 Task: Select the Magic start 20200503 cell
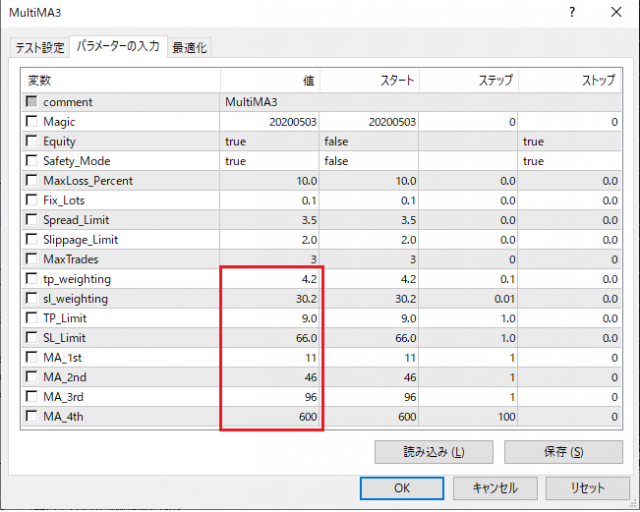(369, 122)
